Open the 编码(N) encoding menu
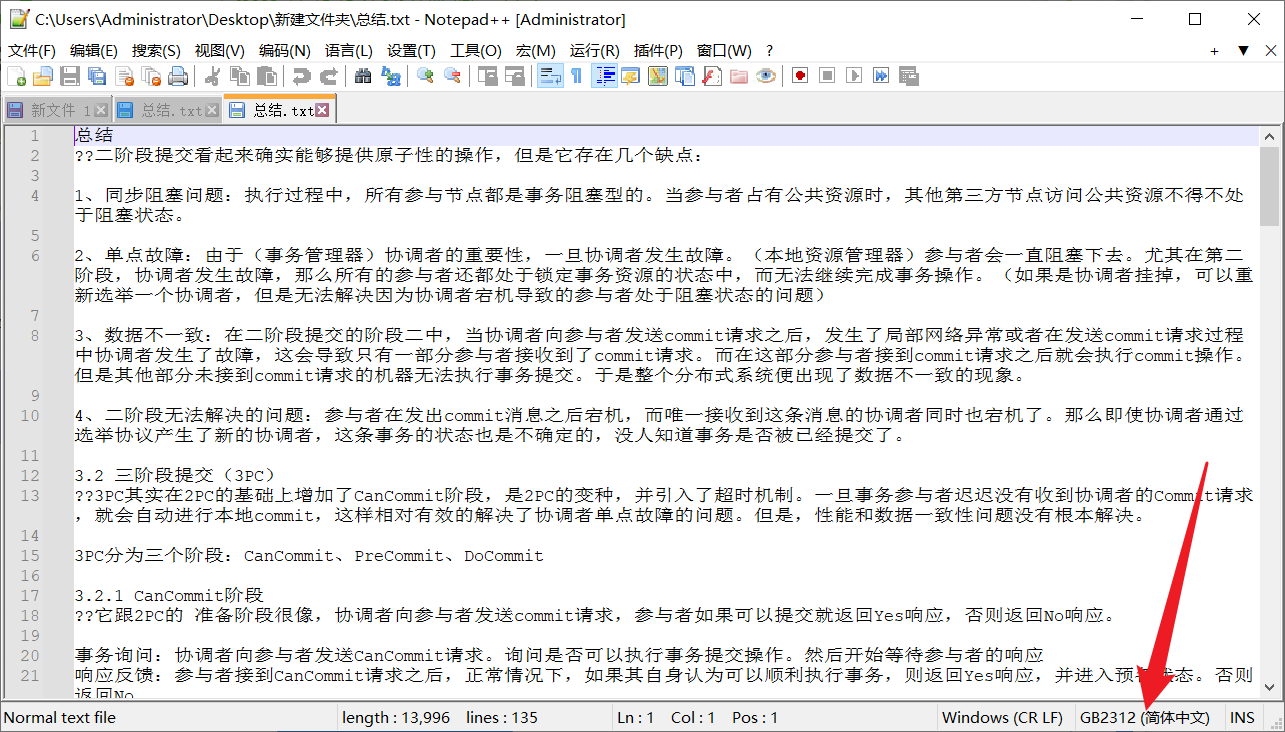This screenshot has height=732, width=1285. 285,50
